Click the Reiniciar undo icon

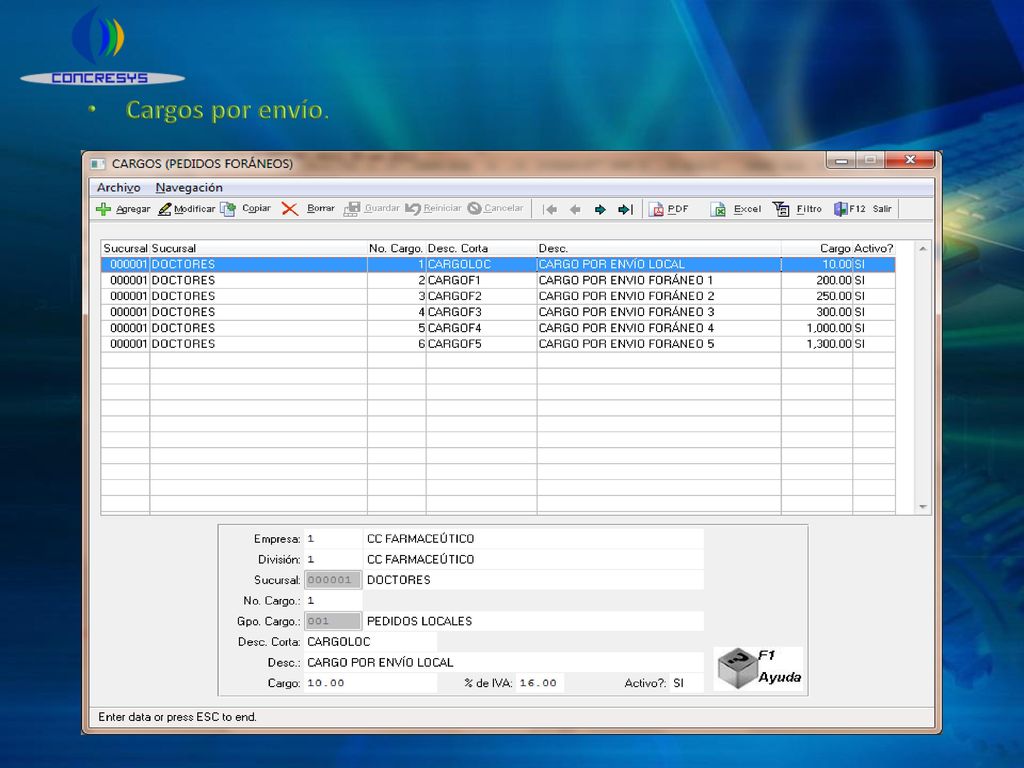413,209
